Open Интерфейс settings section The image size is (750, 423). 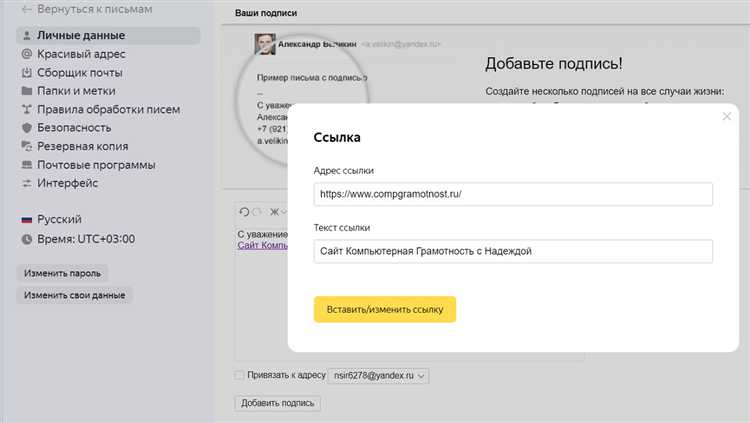67,183
